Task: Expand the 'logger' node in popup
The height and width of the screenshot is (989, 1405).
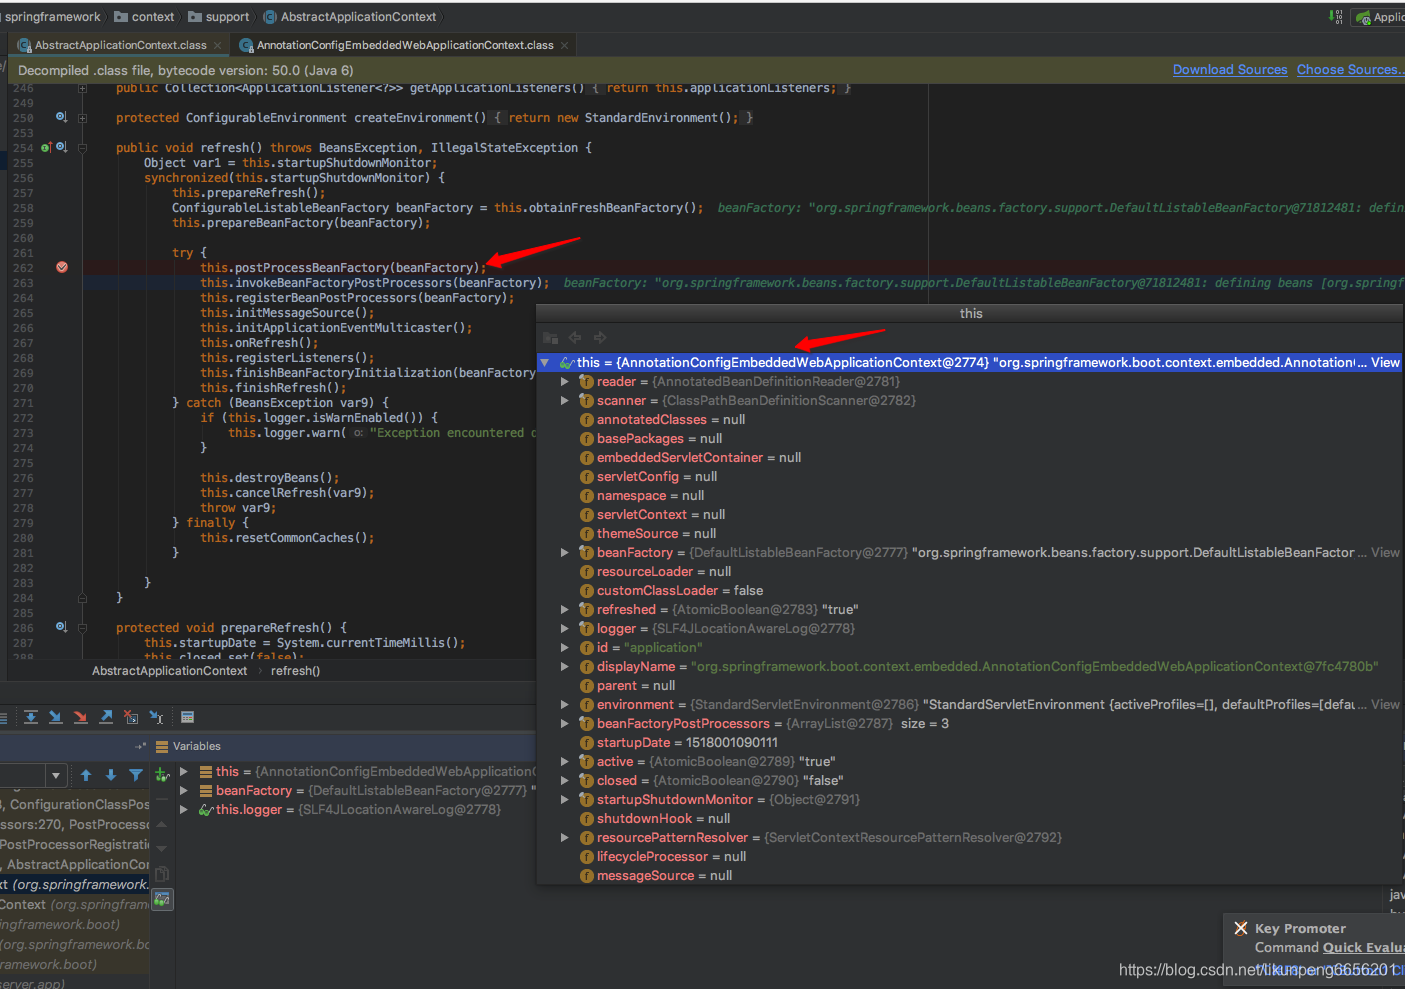Action: point(565,629)
